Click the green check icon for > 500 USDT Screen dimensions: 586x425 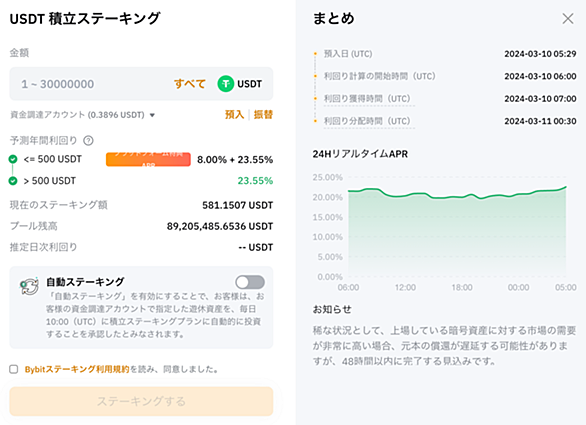click(x=13, y=181)
